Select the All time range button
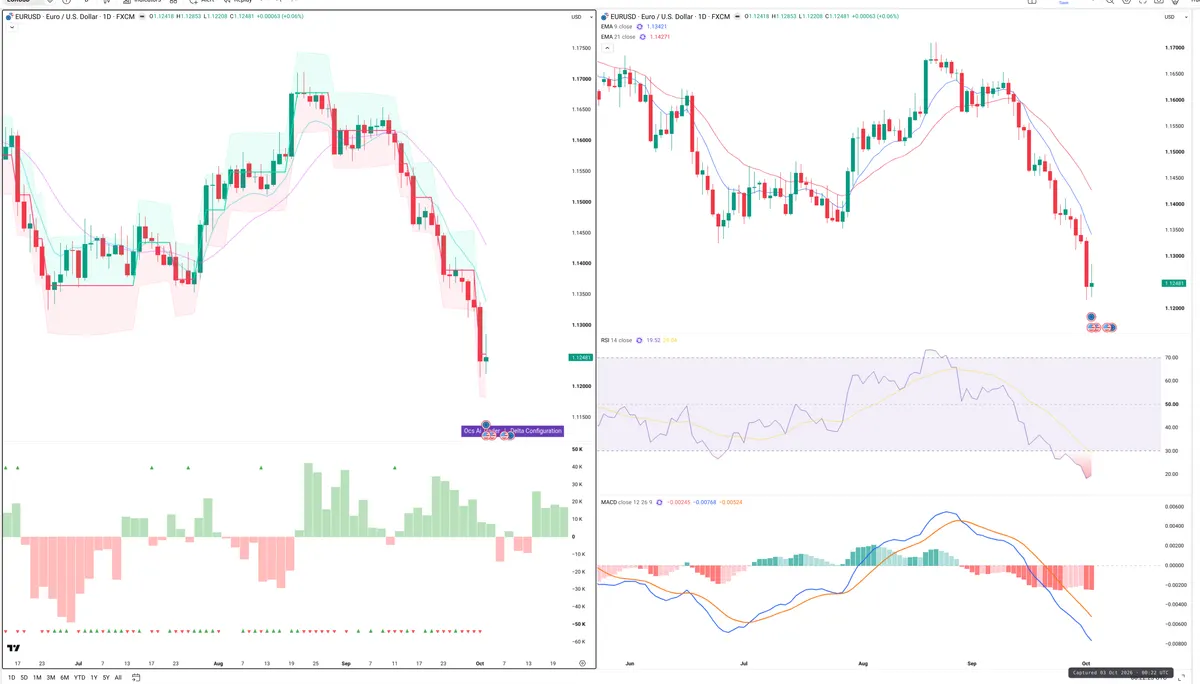This screenshot has height=684, width=1200. tap(118, 677)
